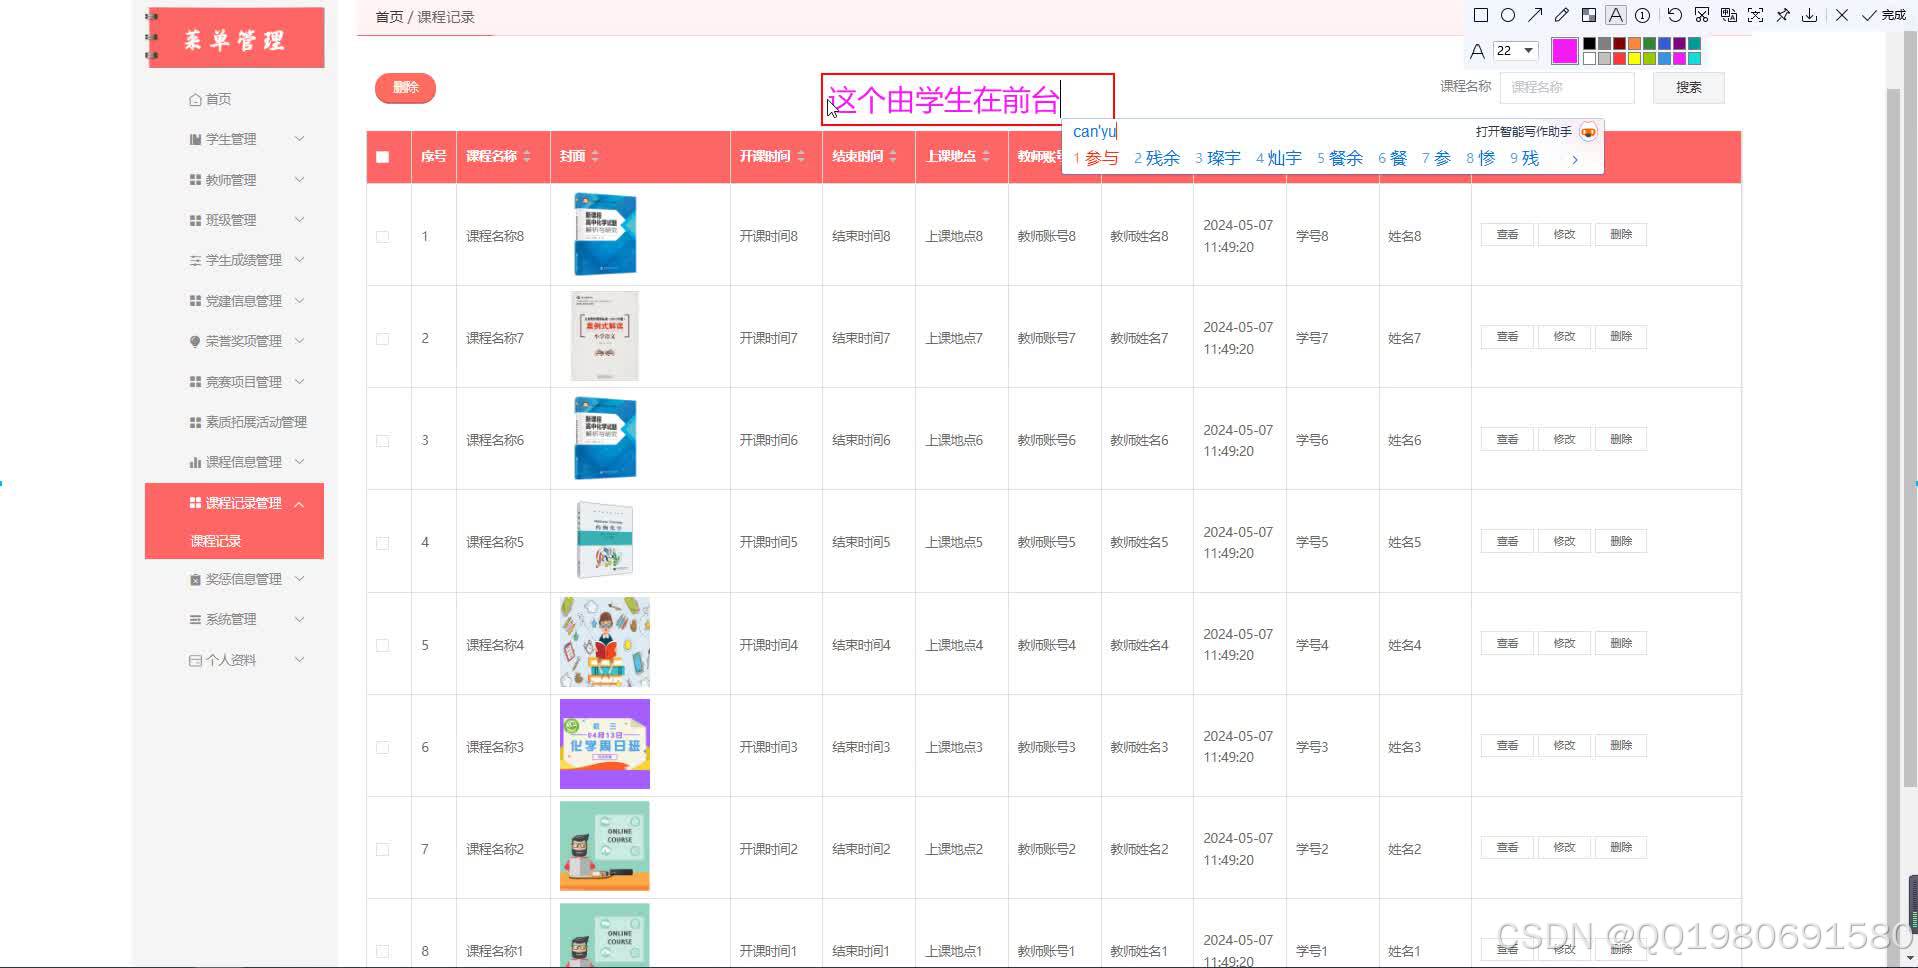1918x968 pixels.
Task: Download the captured screenshot
Action: click(1811, 15)
